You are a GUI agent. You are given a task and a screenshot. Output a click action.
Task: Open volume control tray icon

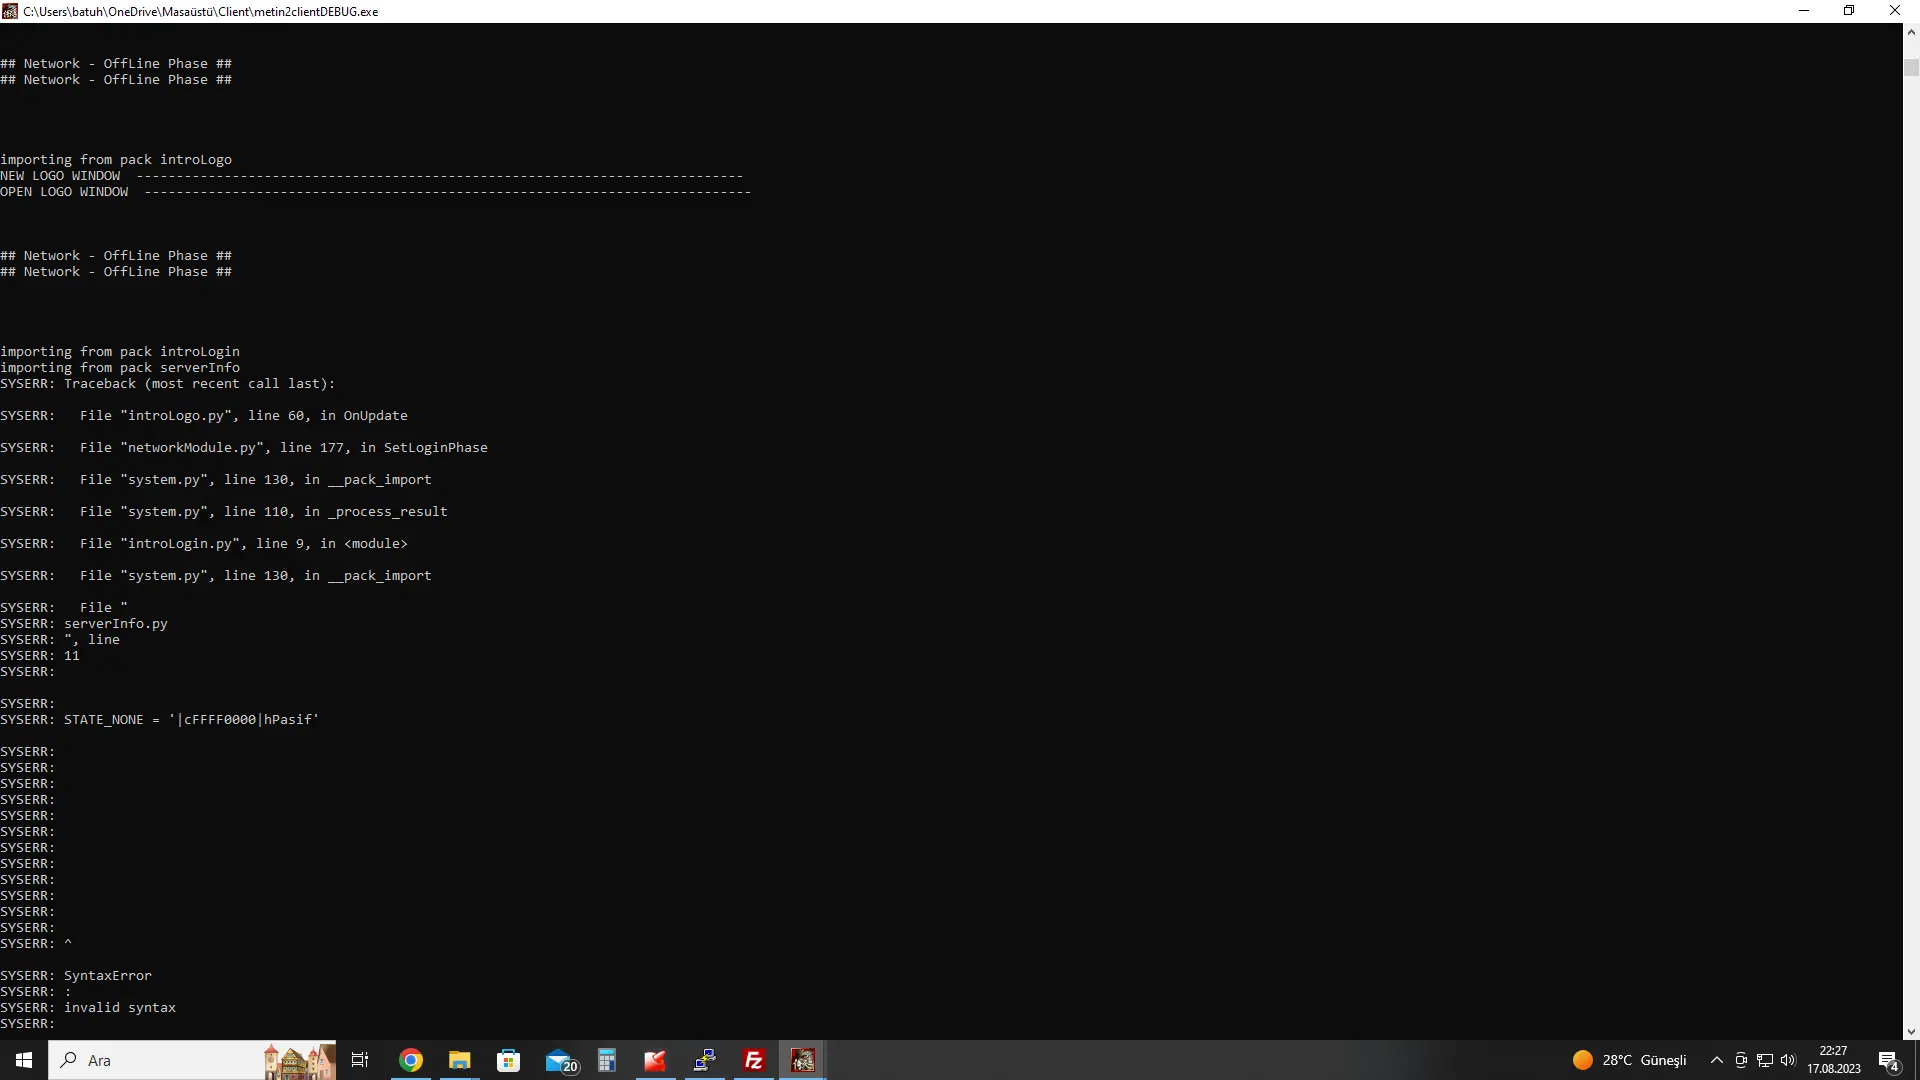(1788, 1060)
